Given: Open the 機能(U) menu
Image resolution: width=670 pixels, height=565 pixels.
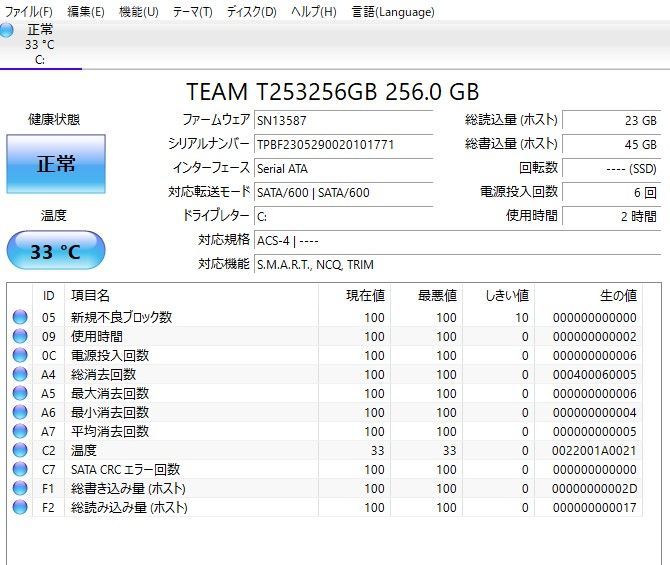Looking at the screenshot, I should pyautogui.click(x=138, y=12).
